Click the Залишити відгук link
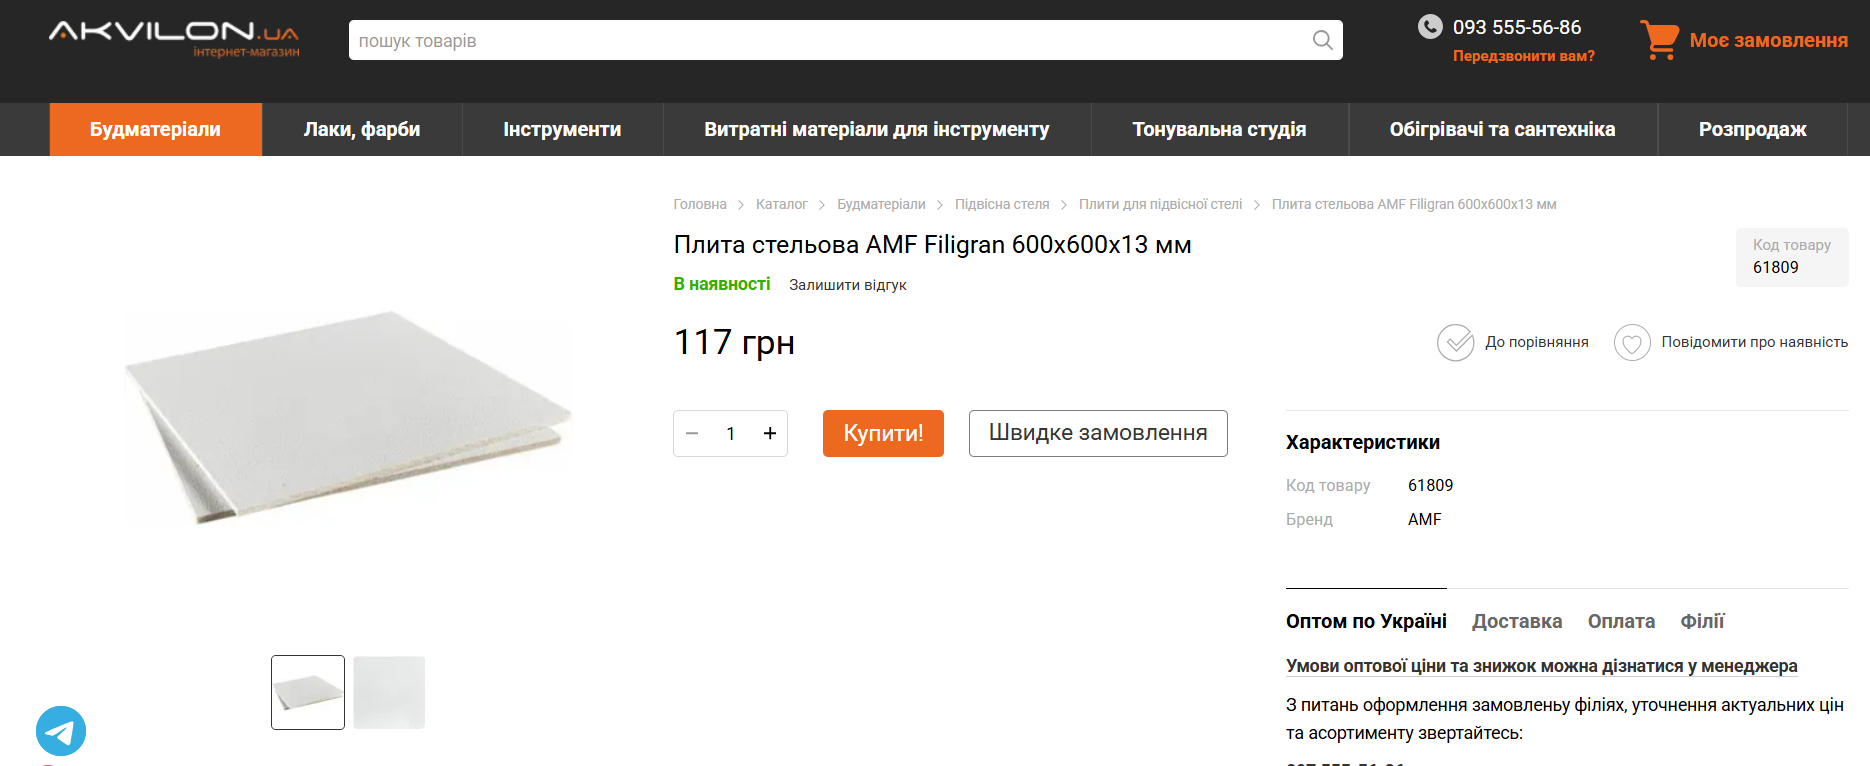The image size is (1870, 766). [x=847, y=285]
